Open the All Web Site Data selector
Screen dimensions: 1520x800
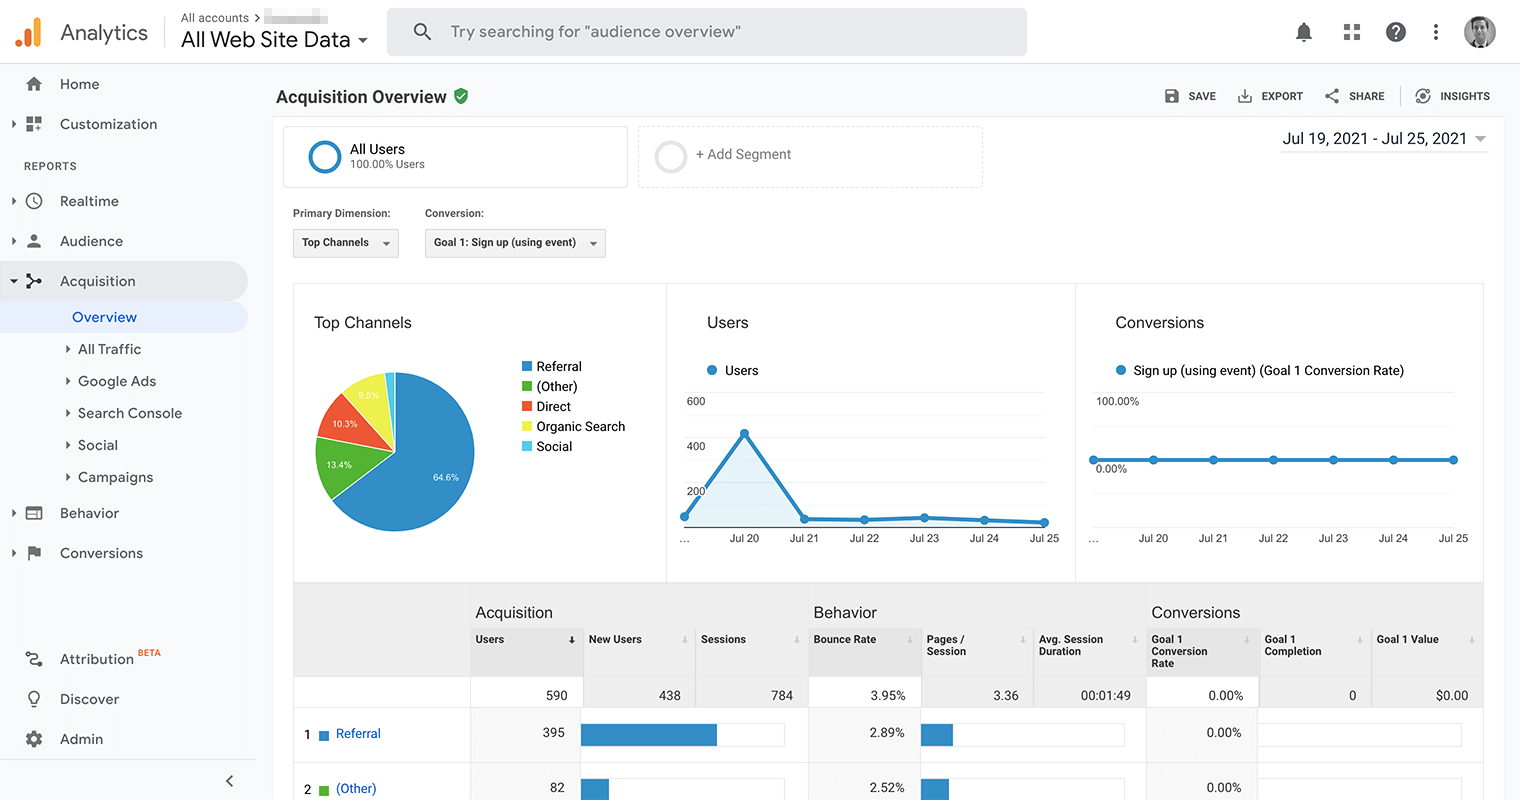click(x=274, y=40)
